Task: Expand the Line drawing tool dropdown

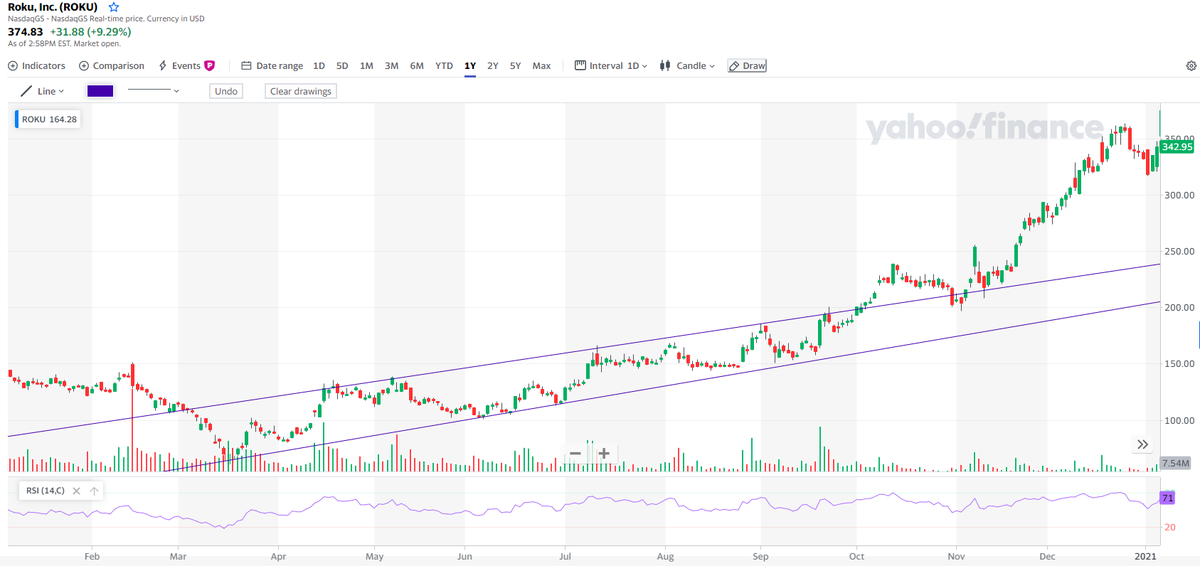Action: click(42, 91)
